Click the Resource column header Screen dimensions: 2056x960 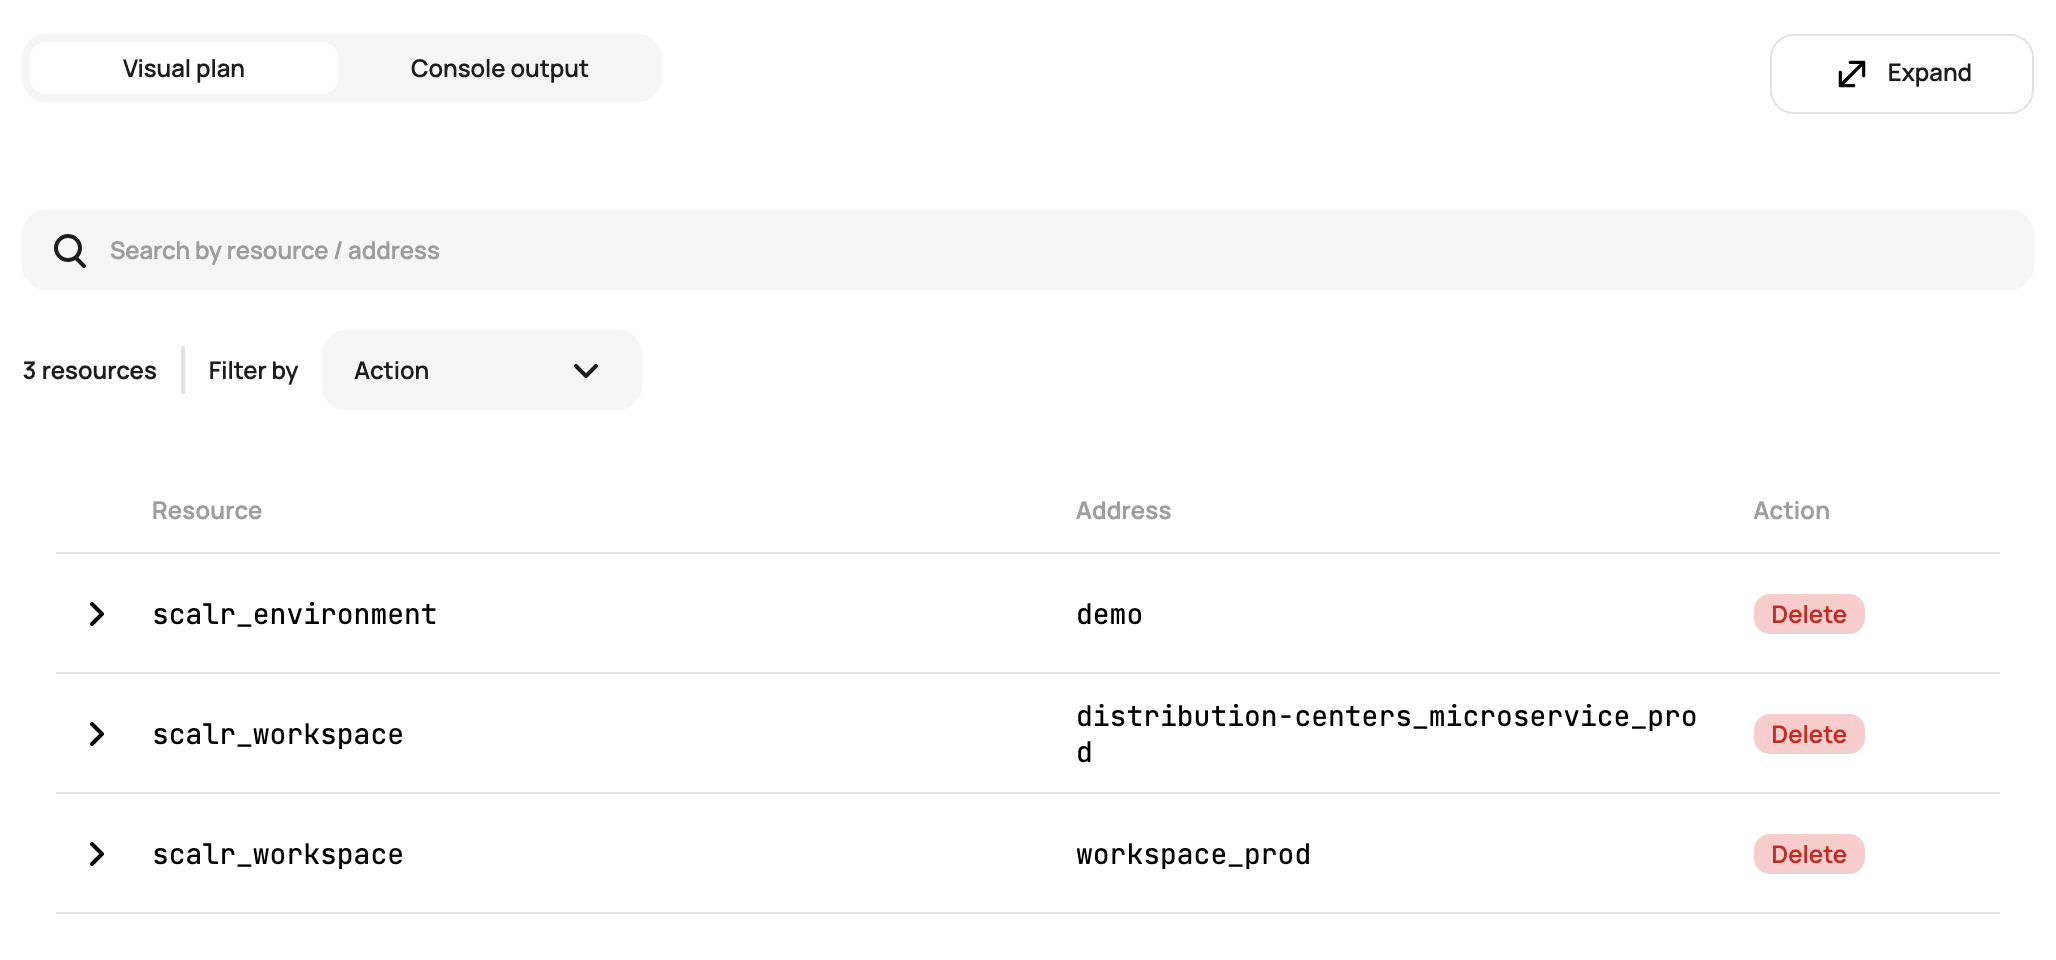click(x=207, y=511)
